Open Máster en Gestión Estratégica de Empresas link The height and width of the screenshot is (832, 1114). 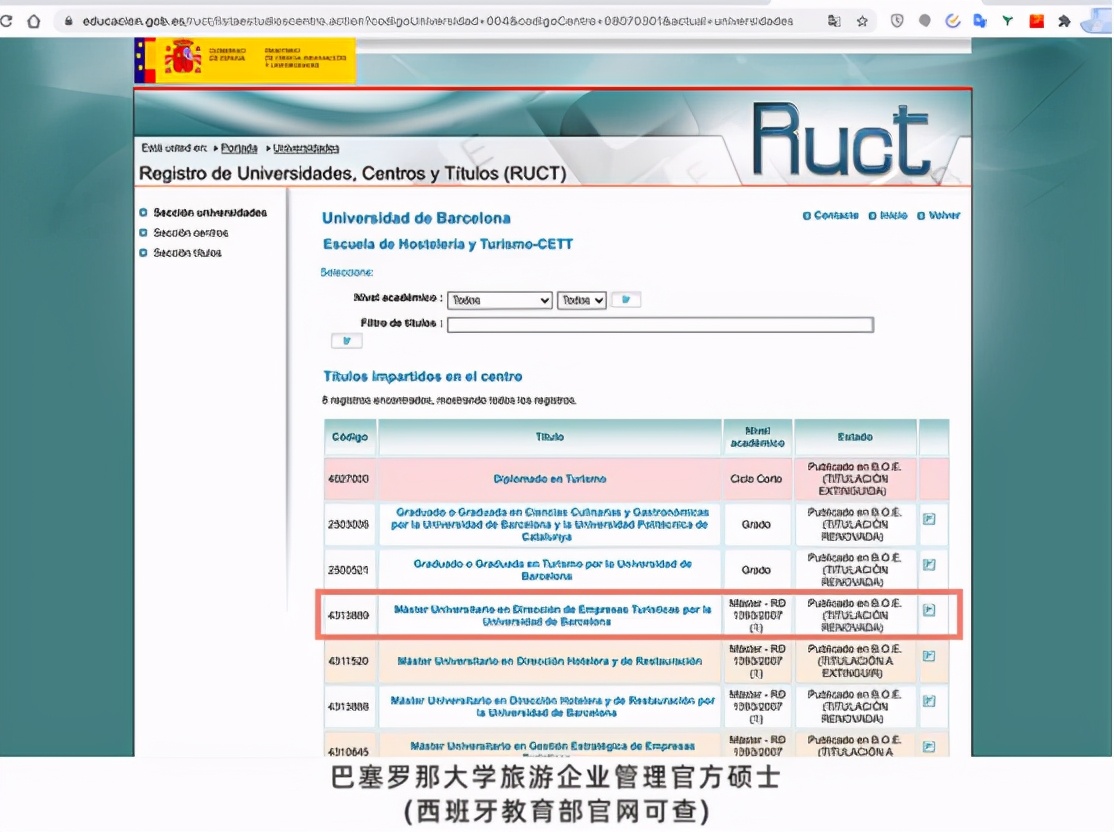(552, 746)
